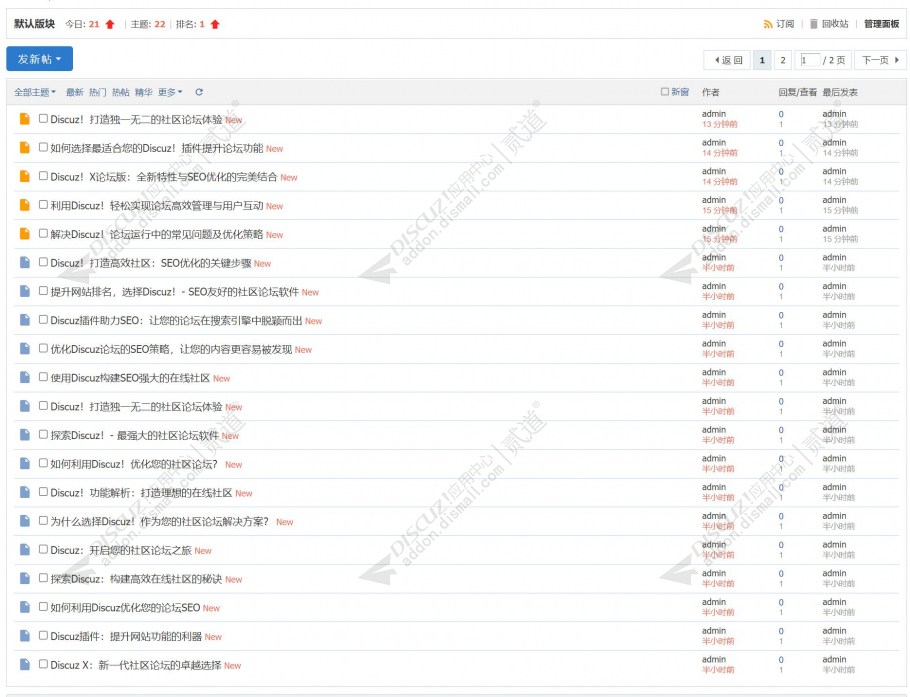This screenshot has height=697, width=910.
Task: Click orange thread icon for 利用Discuz! 轻松实现论坛高效管理
Action: (x=24, y=205)
